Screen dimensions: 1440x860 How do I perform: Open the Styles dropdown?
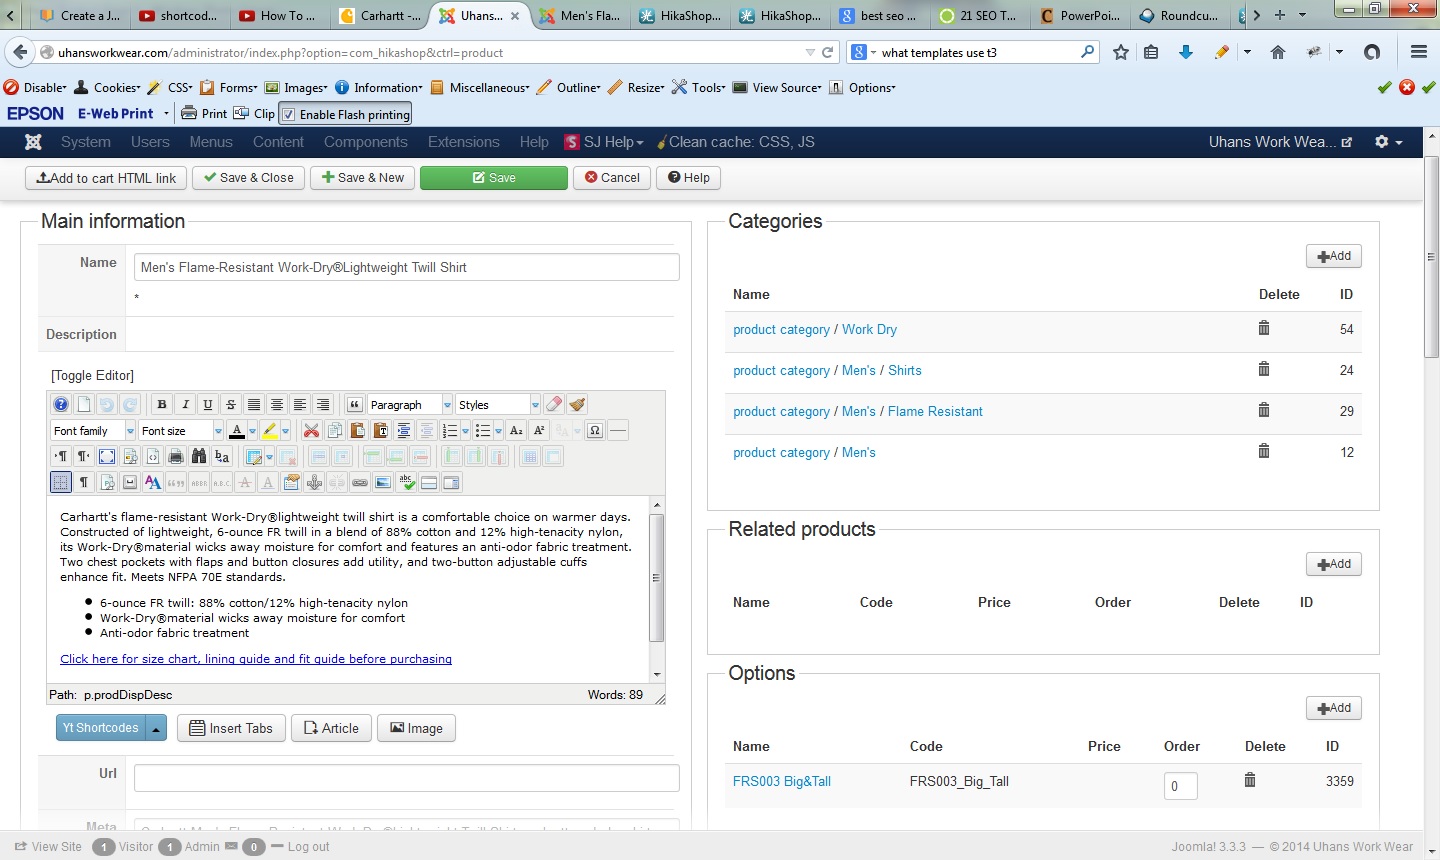click(x=498, y=405)
